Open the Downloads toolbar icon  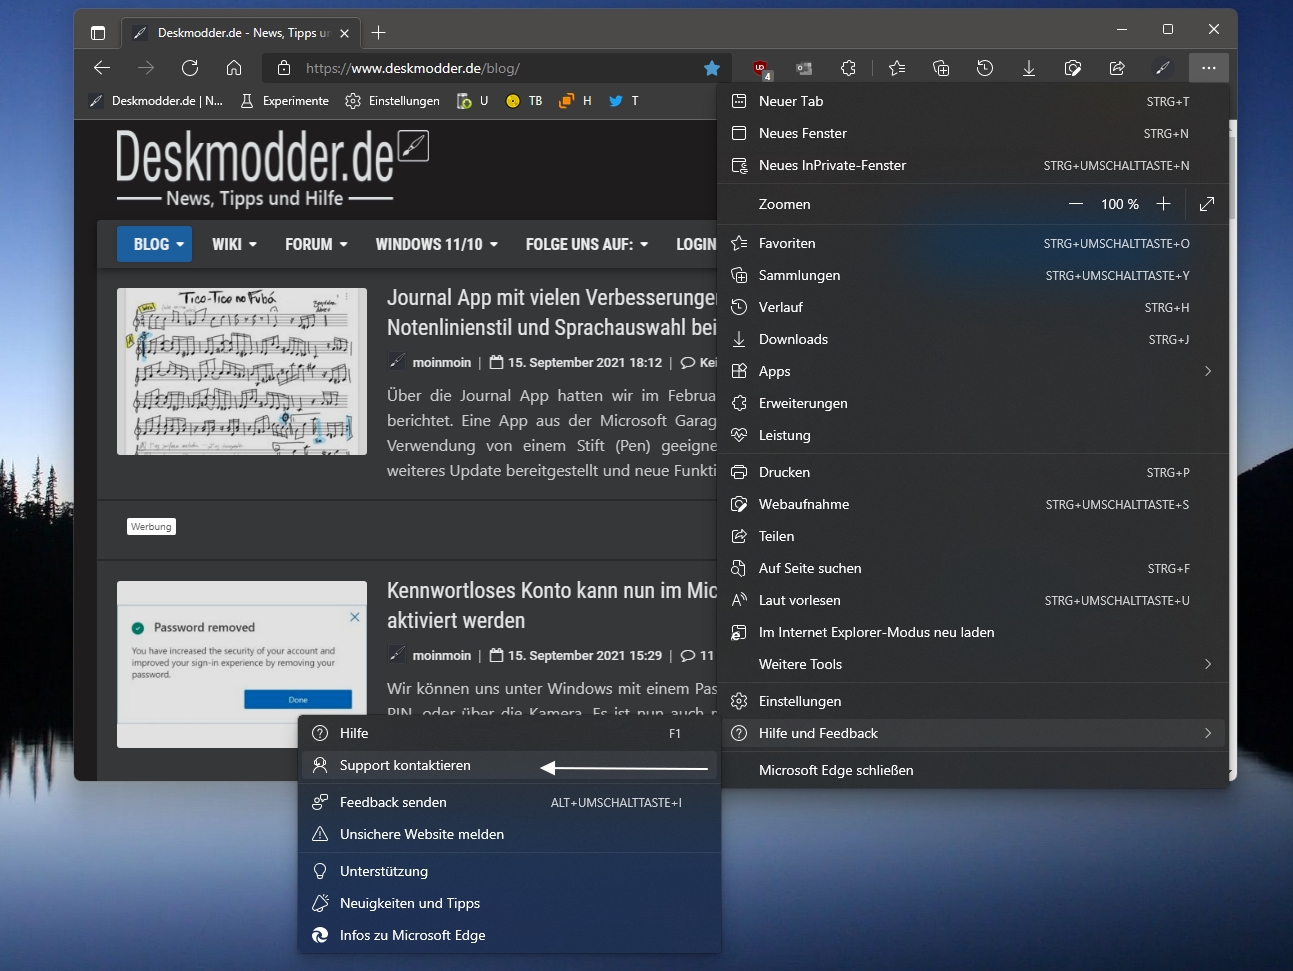[1029, 68]
